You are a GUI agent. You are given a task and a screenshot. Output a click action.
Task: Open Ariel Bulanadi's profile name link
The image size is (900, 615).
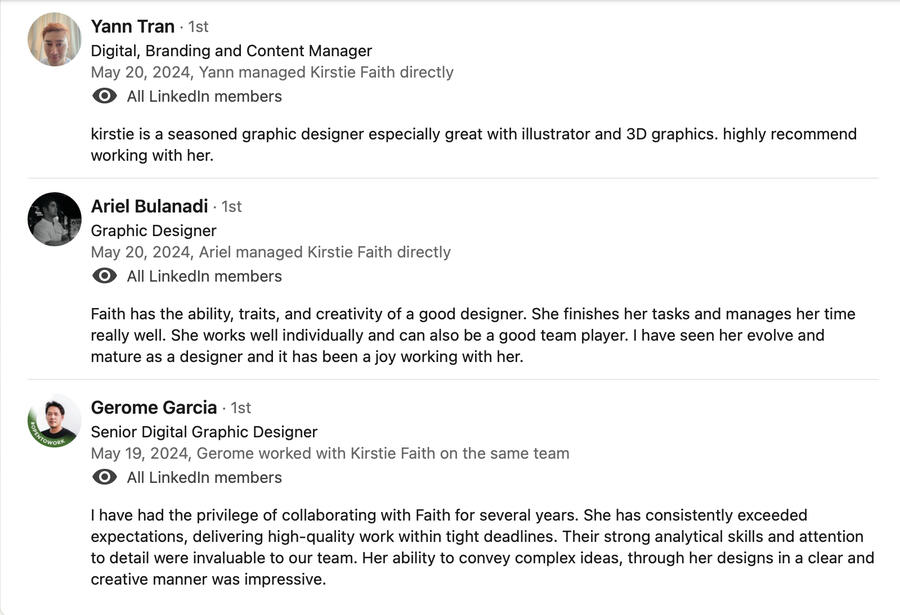tap(149, 206)
